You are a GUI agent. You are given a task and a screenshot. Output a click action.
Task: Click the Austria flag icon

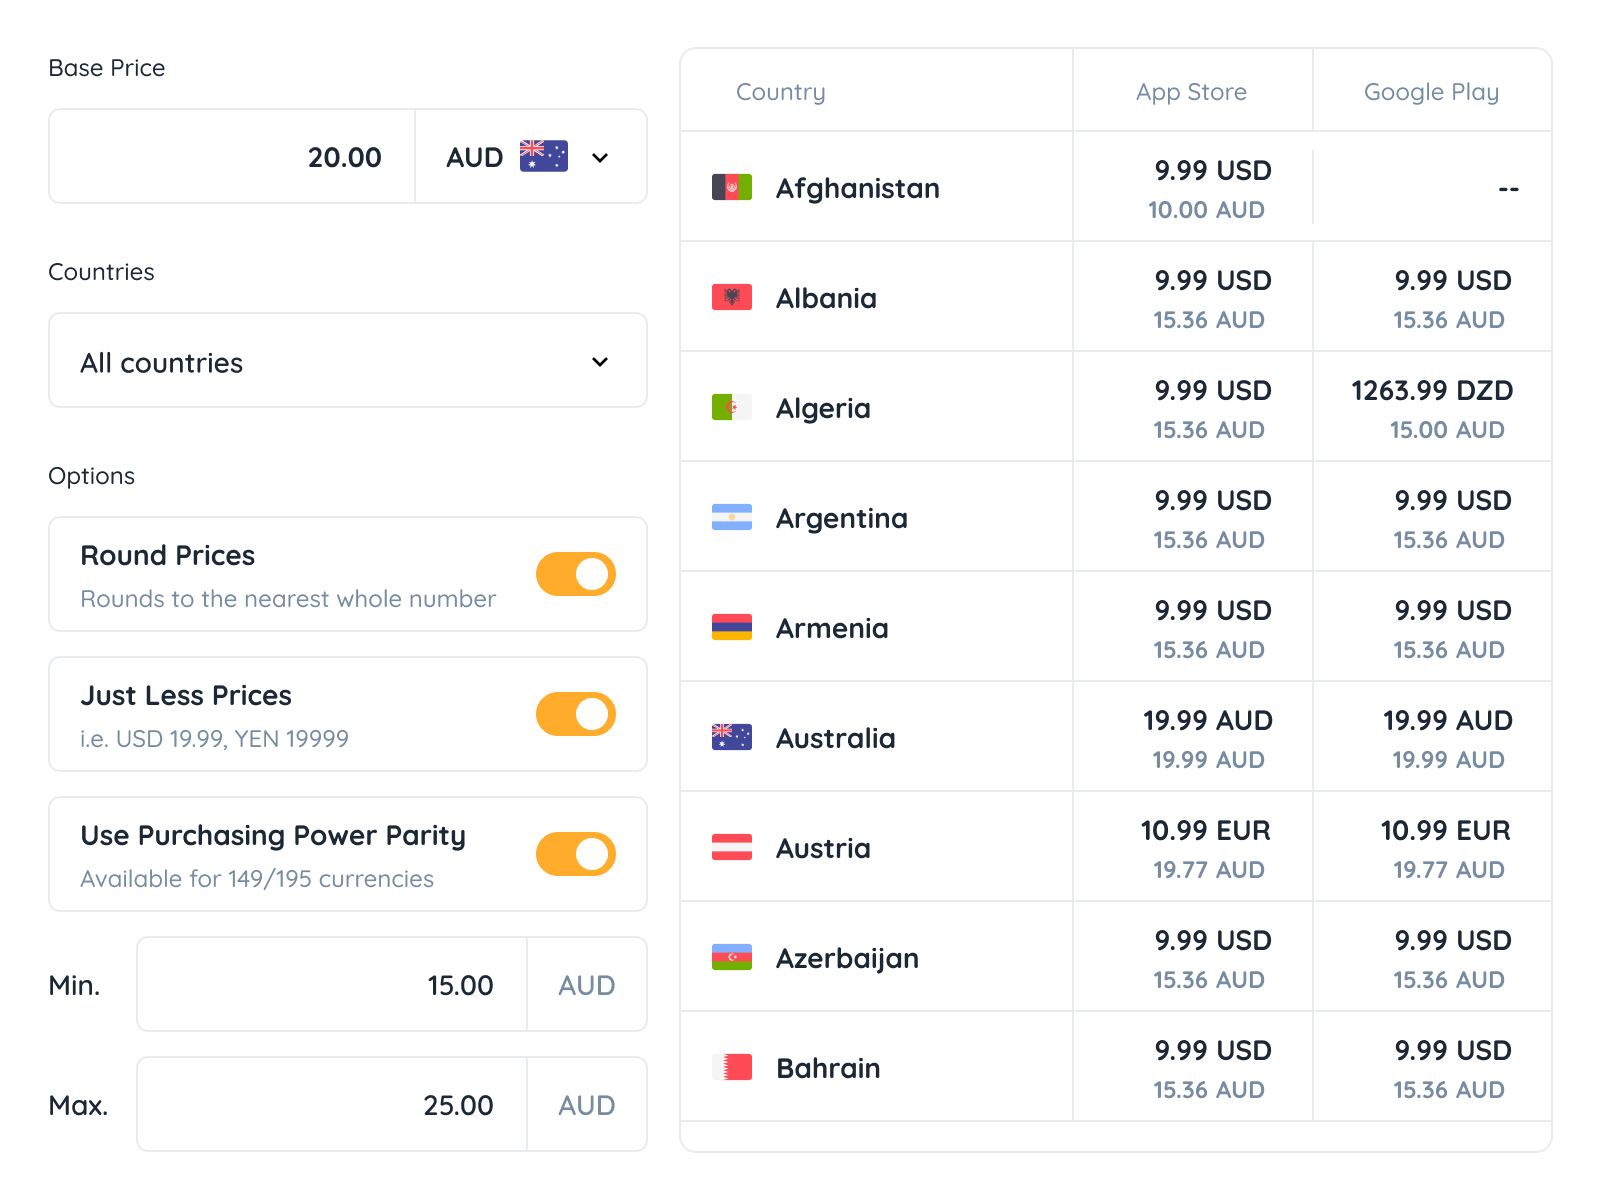pyautogui.click(x=731, y=847)
